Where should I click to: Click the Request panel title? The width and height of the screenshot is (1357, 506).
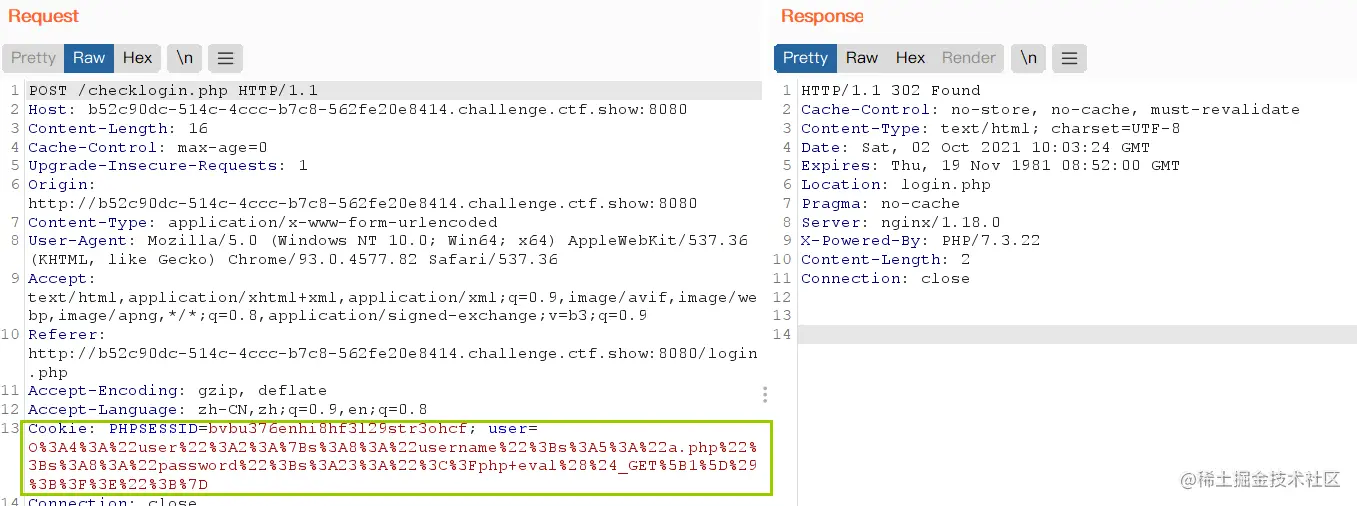43,16
